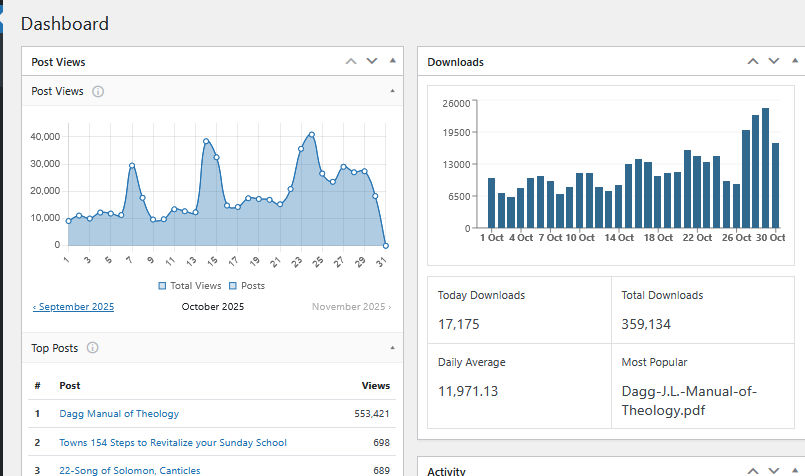Viewport: 805px width, 476px height.
Task: Open Dagg Manual of Theology post
Action: pyautogui.click(x=119, y=413)
